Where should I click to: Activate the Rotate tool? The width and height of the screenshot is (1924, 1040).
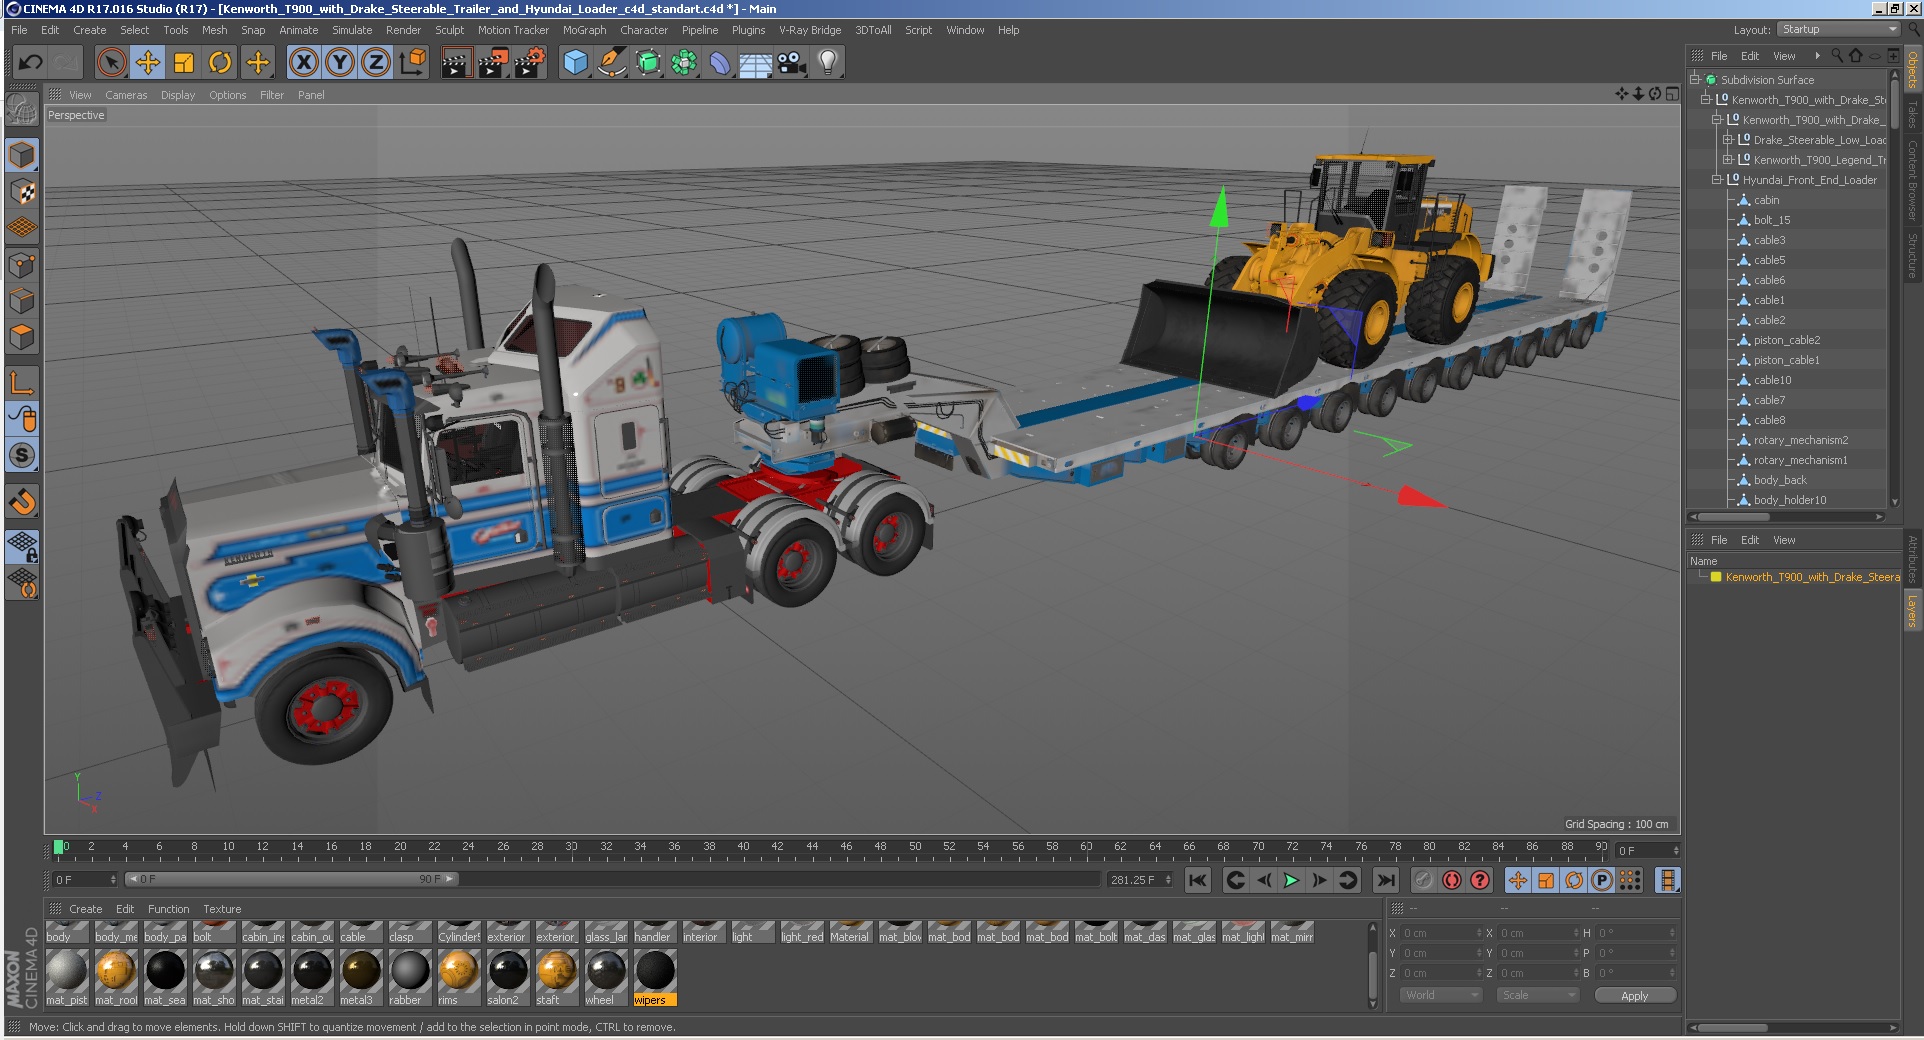pyautogui.click(x=220, y=63)
